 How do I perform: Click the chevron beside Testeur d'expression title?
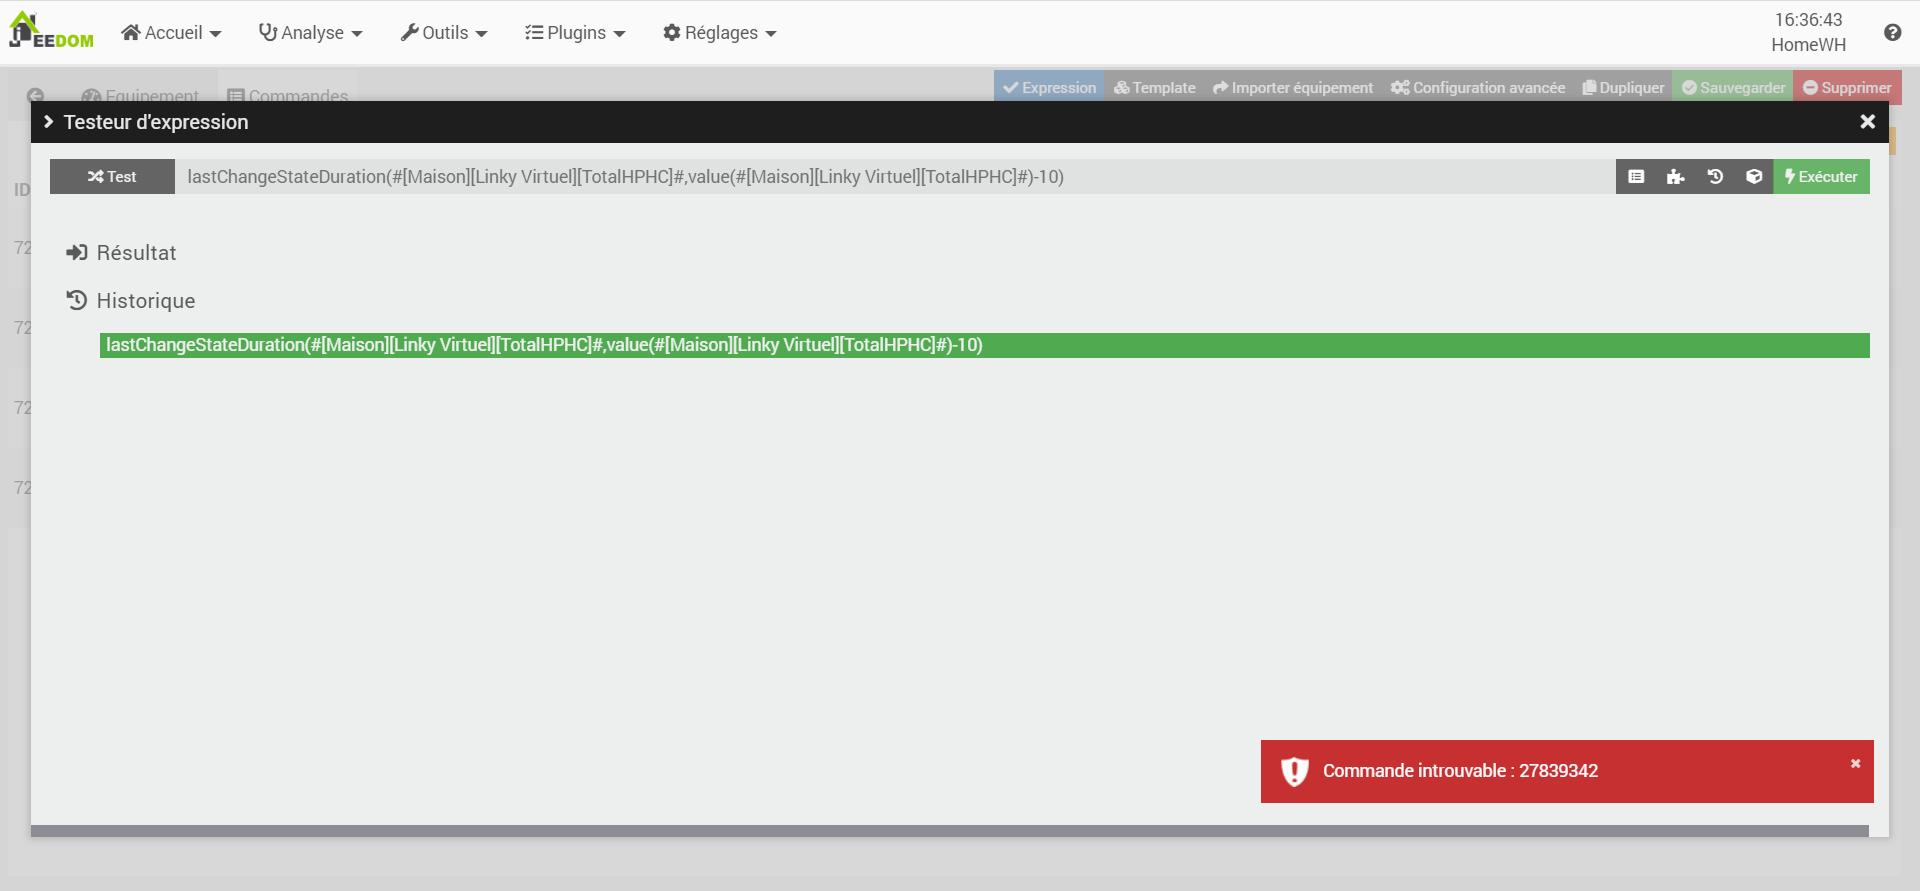[48, 122]
